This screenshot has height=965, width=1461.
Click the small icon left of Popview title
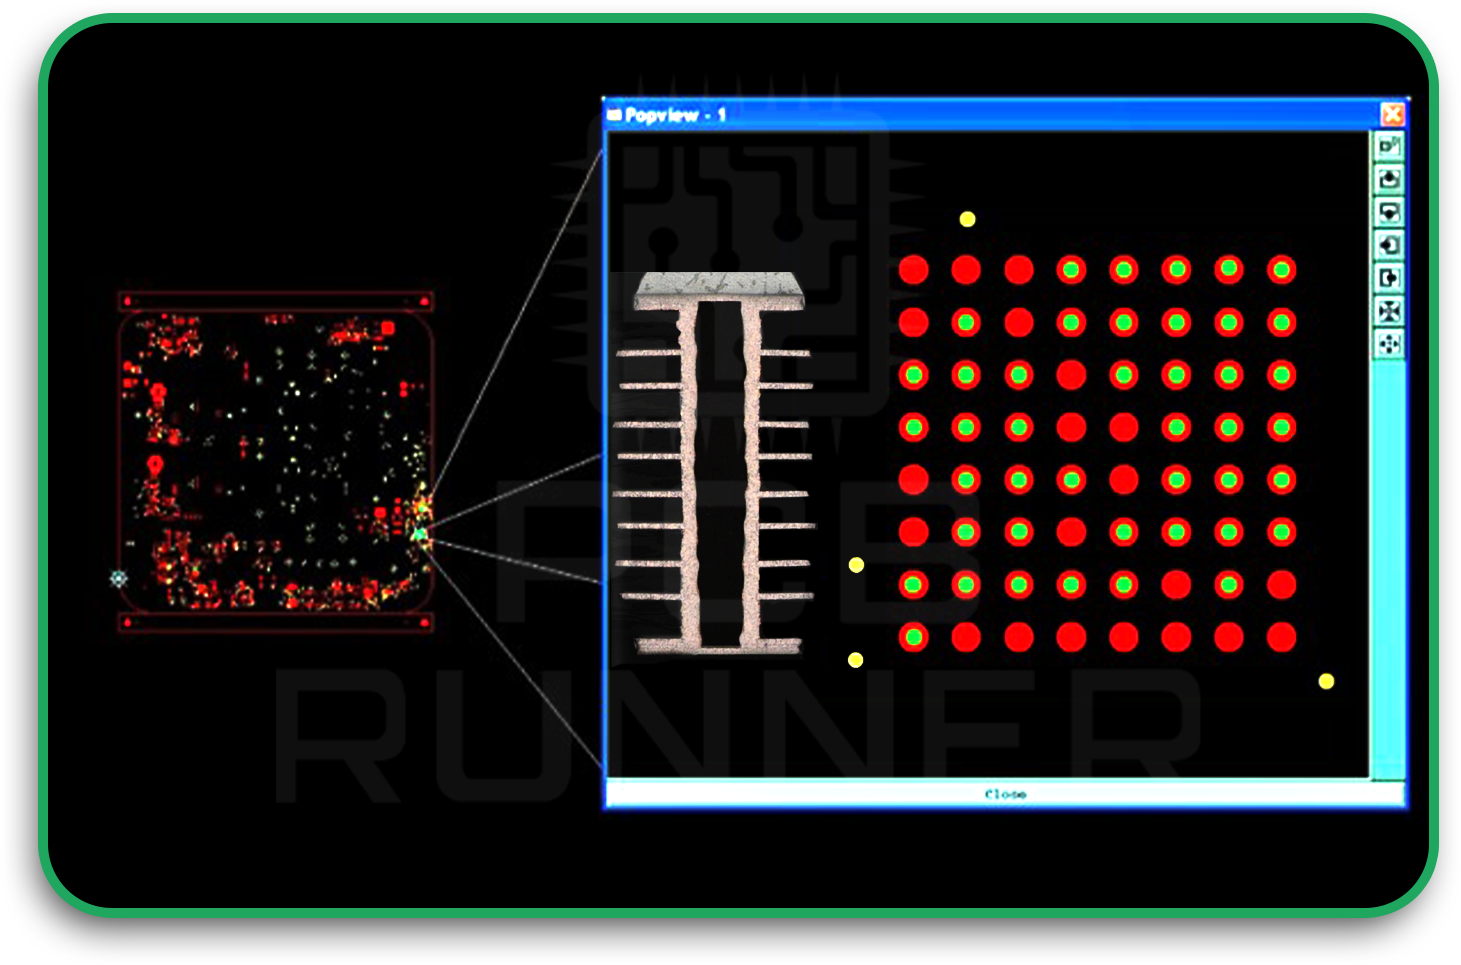614,115
